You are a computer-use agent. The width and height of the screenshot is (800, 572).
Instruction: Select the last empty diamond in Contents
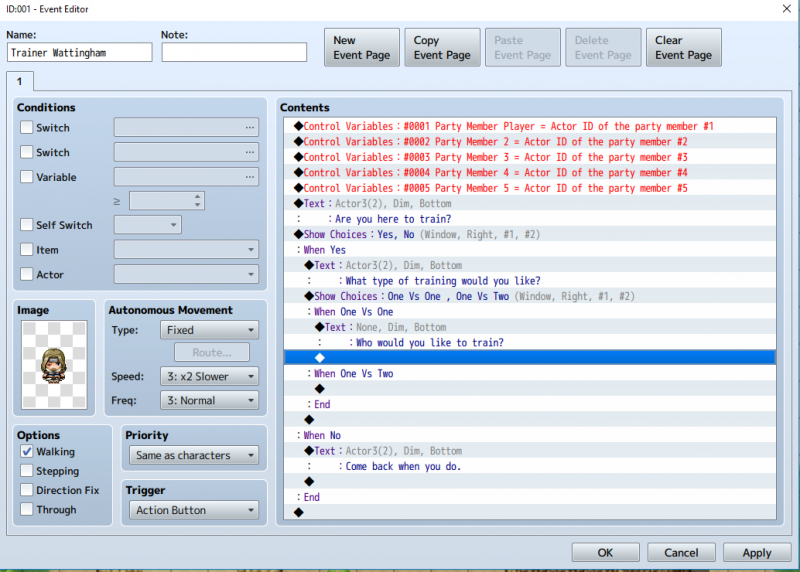pos(299,512)
